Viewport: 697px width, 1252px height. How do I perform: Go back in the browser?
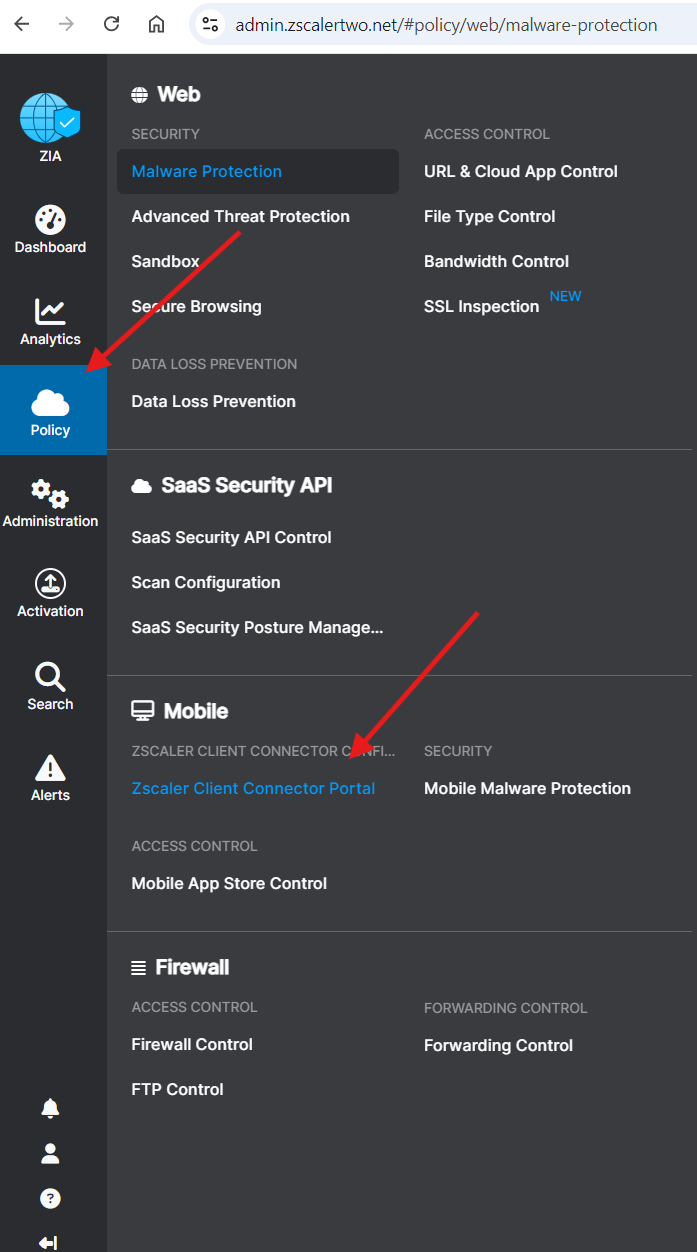pyautogui.click(x=22, y=24)
